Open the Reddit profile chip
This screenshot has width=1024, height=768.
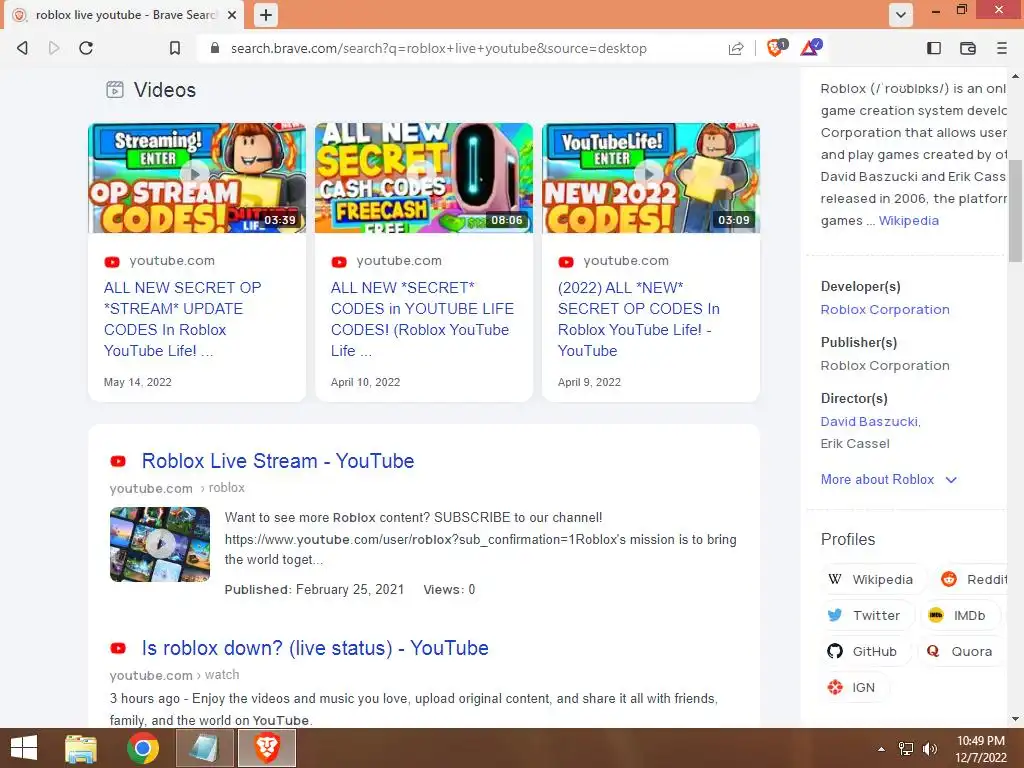[x=973, y=579]
